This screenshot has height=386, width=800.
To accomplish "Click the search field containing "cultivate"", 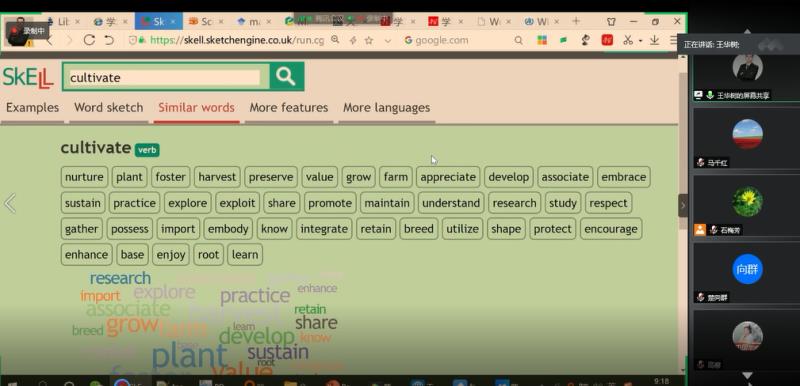I will coord(165,78).
